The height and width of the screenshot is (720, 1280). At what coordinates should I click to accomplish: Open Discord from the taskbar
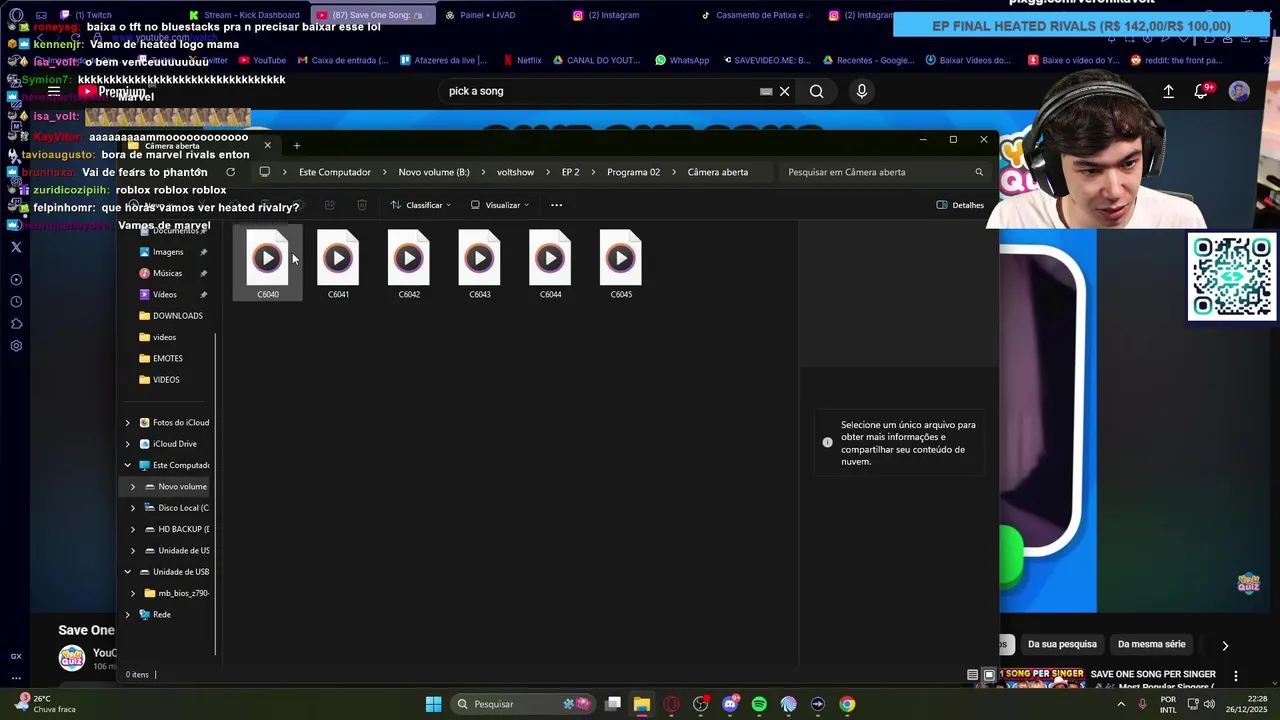pyautogui.click(x=730, y=704)
